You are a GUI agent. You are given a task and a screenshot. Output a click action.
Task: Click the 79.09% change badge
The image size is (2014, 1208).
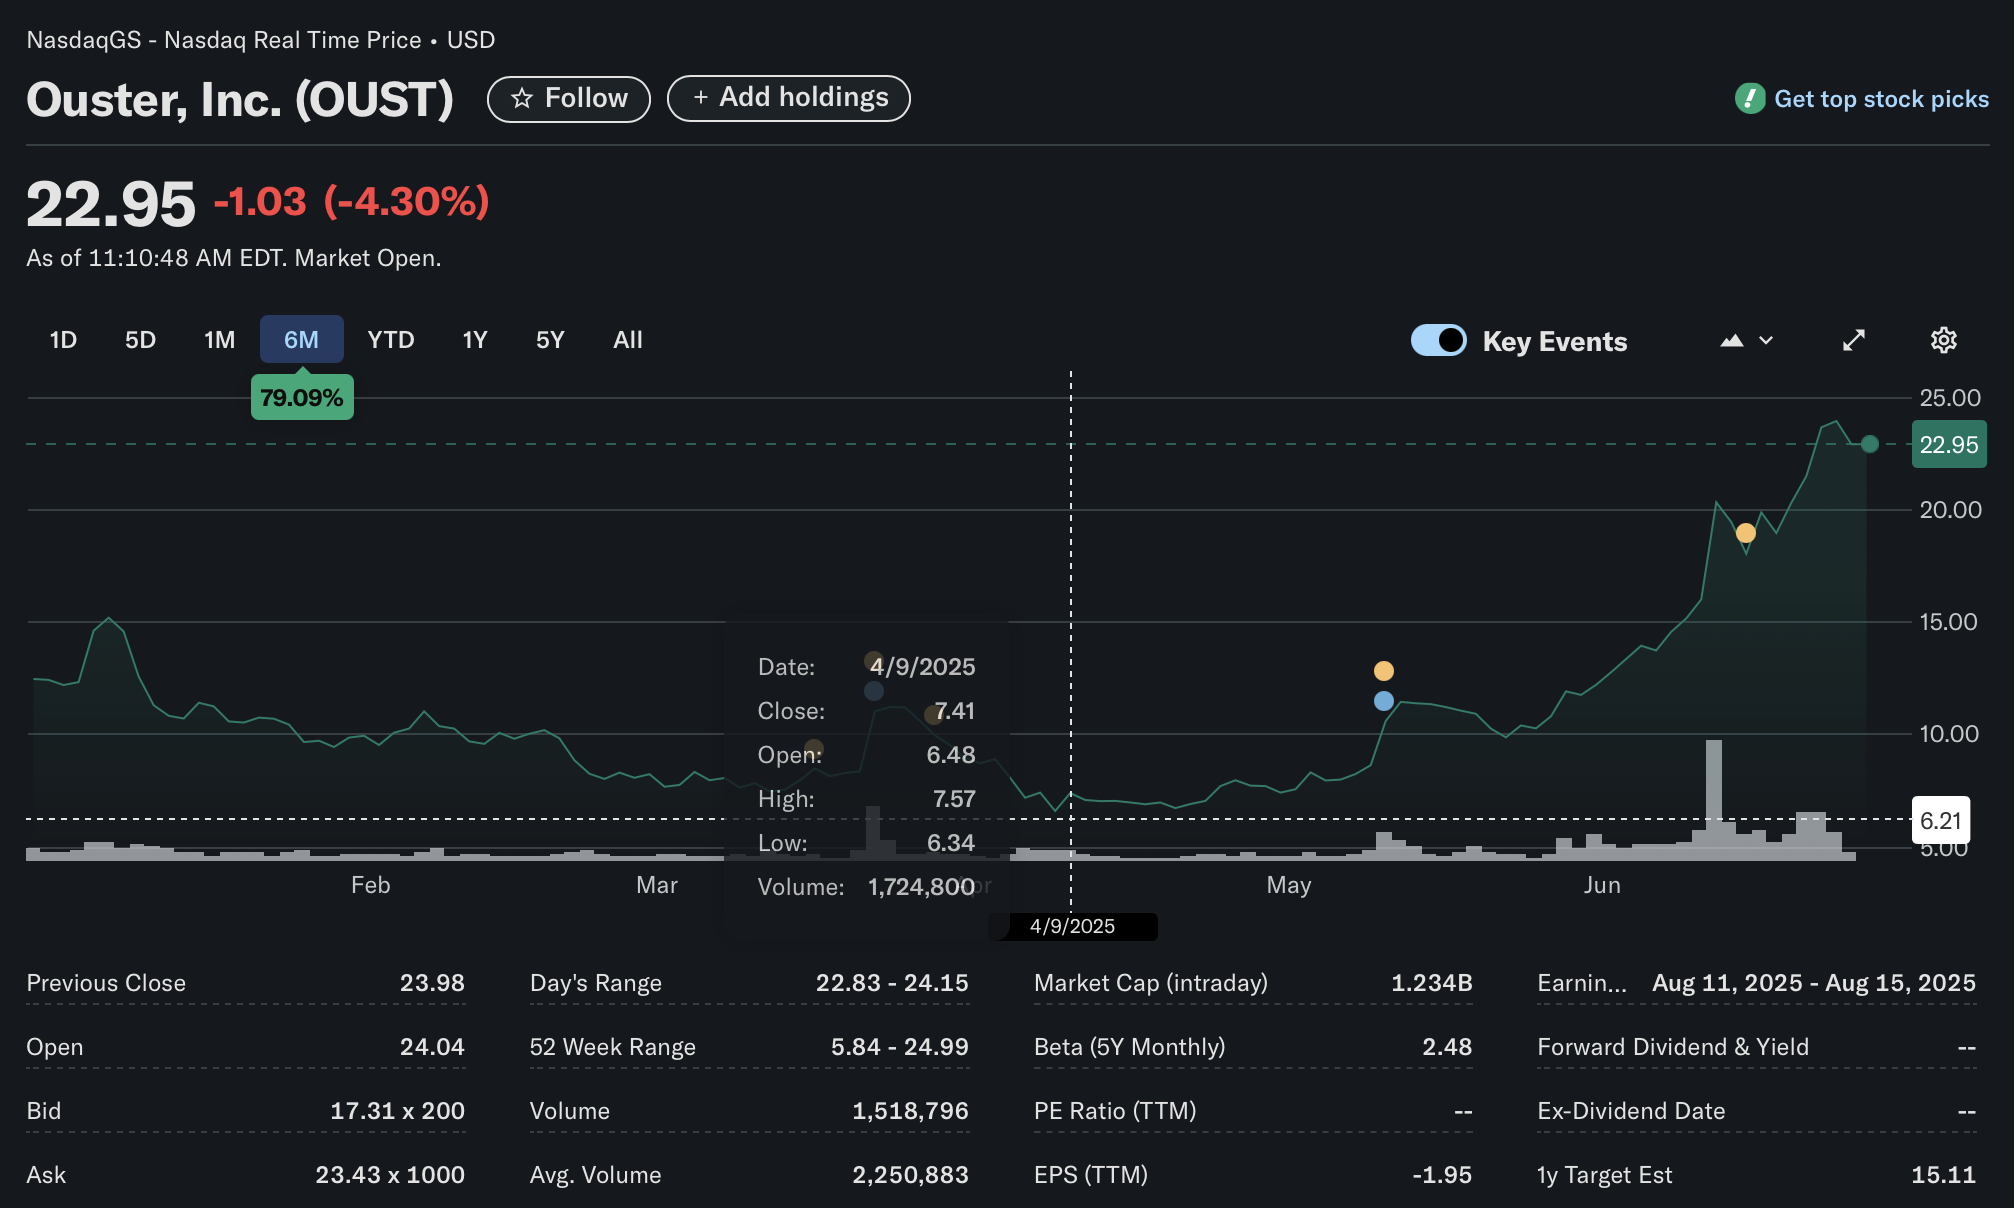(x=301, y=398)
